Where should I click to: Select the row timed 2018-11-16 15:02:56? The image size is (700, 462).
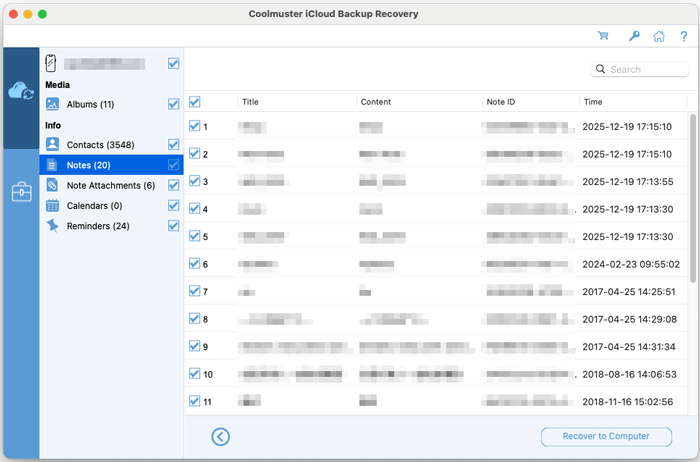(x=436, y=401)
